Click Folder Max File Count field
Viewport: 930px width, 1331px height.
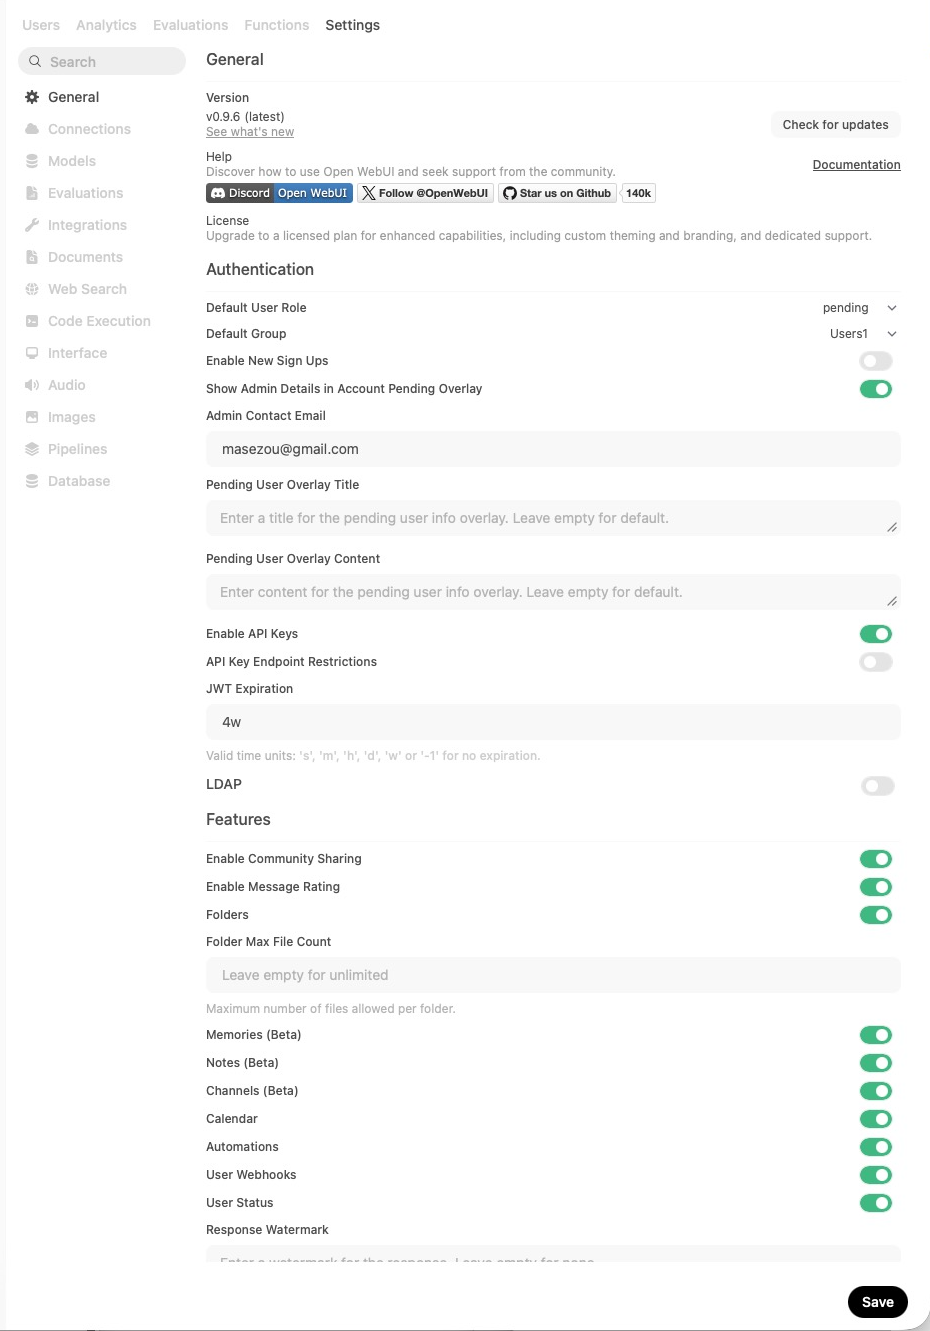click(x=553, y=975)
